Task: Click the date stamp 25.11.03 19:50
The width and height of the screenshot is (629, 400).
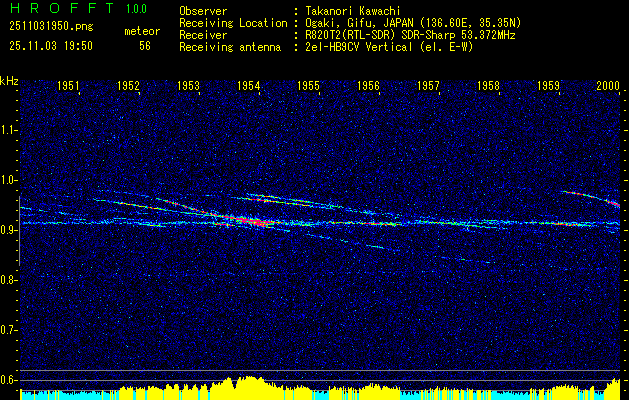Action: pyautogui.click(x=51, y=46)
